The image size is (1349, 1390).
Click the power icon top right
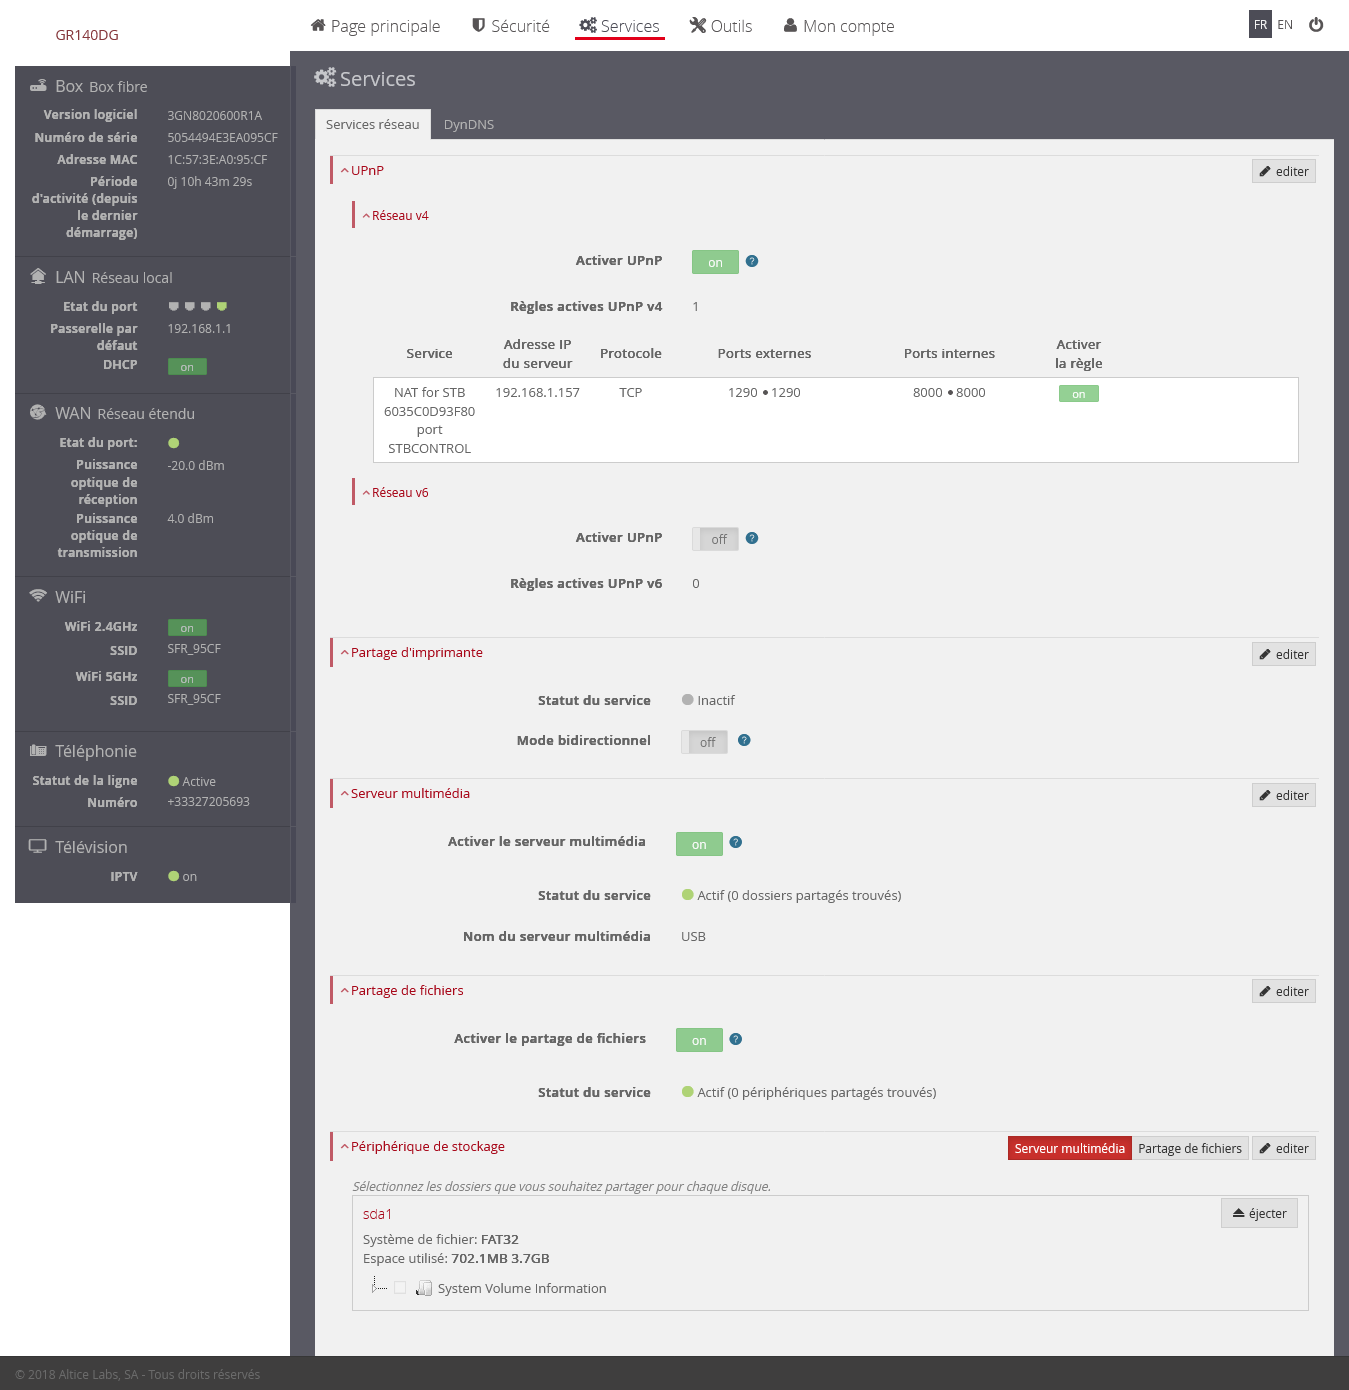tap(1317, 25)
